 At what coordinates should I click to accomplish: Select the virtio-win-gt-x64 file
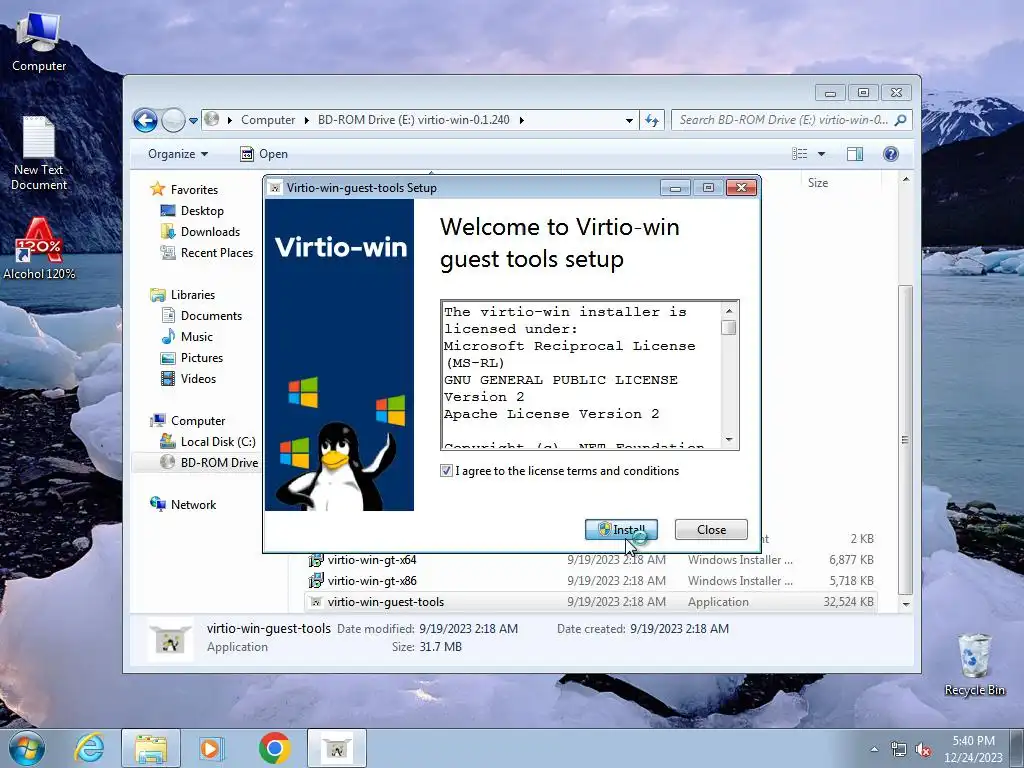372,560
